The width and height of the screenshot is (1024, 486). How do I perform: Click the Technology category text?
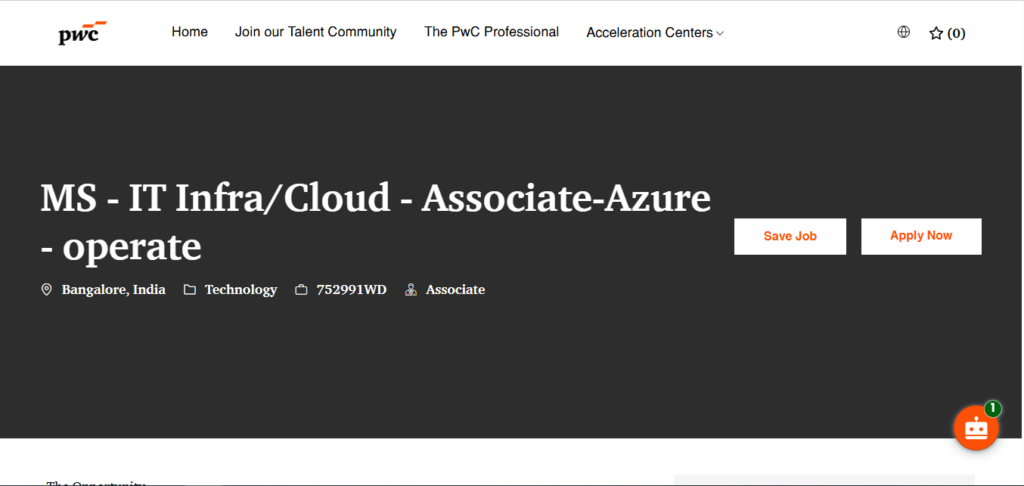click(x=241, y=289)
